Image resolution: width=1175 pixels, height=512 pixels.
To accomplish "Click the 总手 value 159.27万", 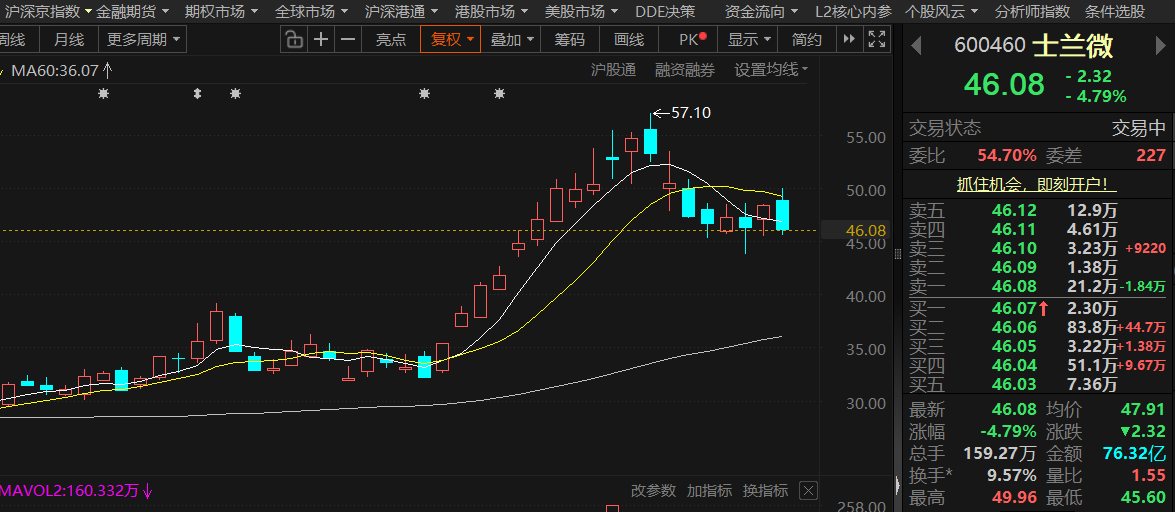I will 1000,454.
